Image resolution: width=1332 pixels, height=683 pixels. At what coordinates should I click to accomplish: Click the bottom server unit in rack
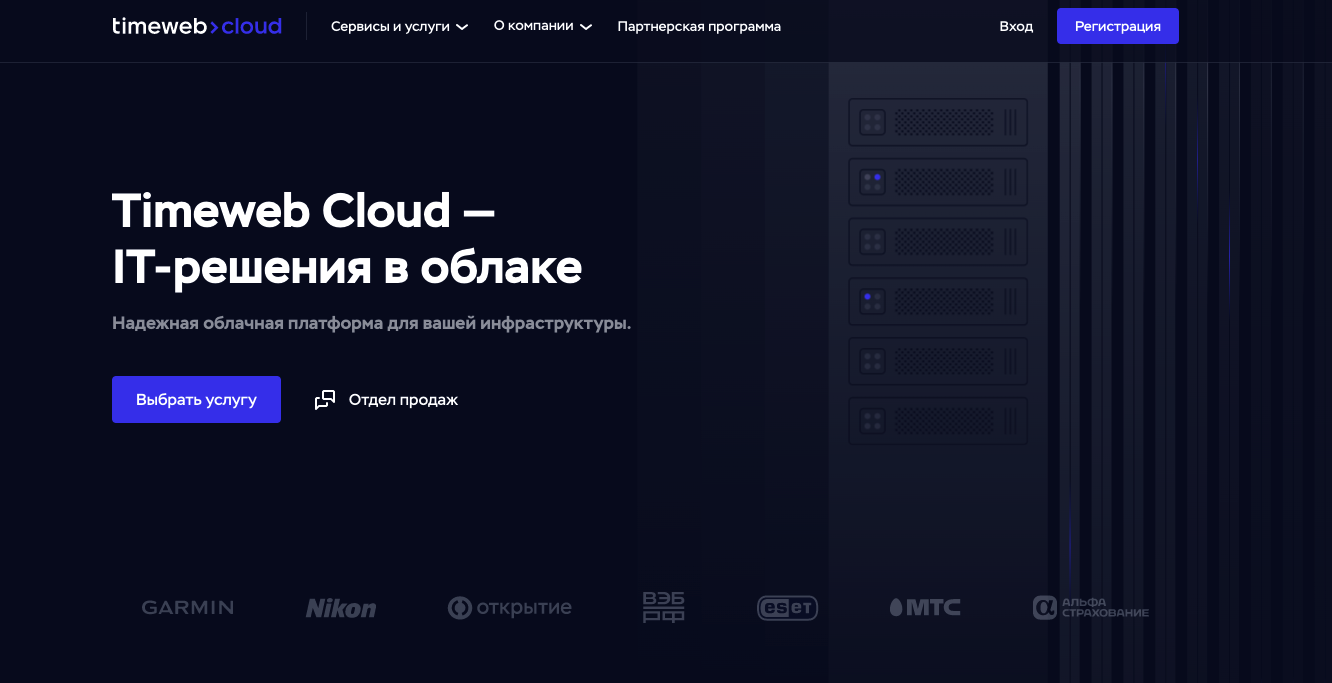(x=938, y=421)
